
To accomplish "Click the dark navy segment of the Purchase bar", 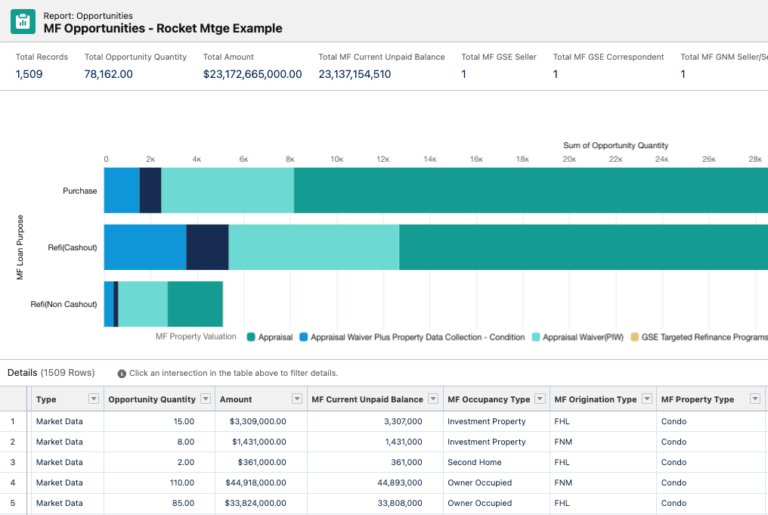I will (x=150, y=191).
